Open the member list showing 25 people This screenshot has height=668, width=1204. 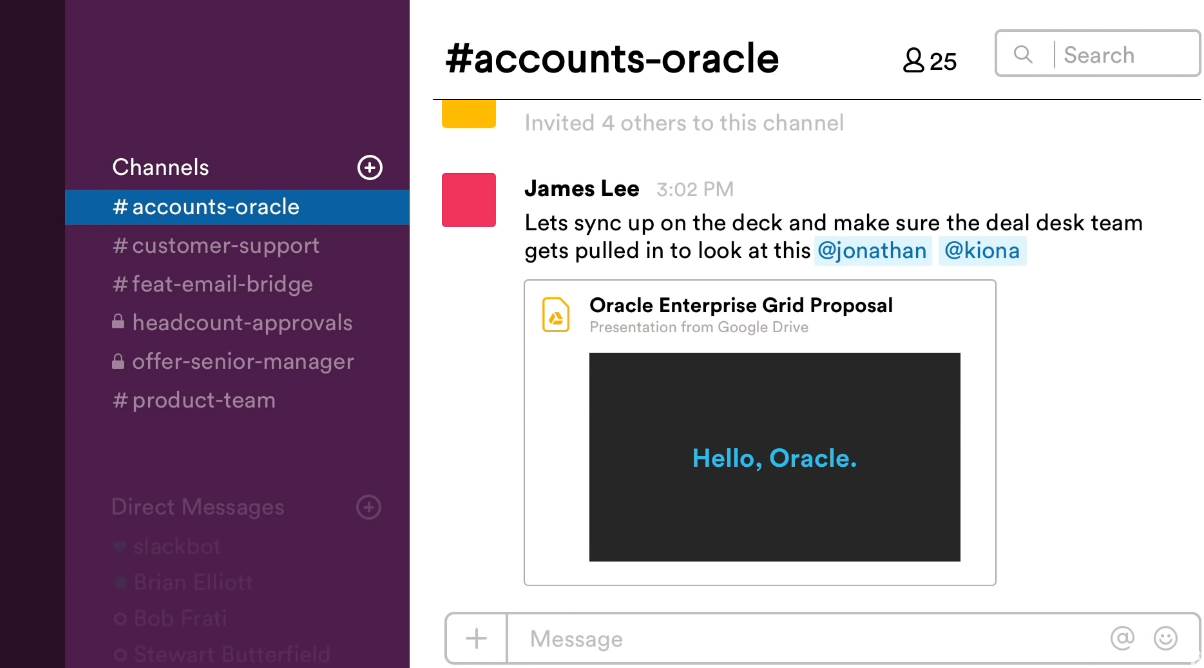point(930,62)
